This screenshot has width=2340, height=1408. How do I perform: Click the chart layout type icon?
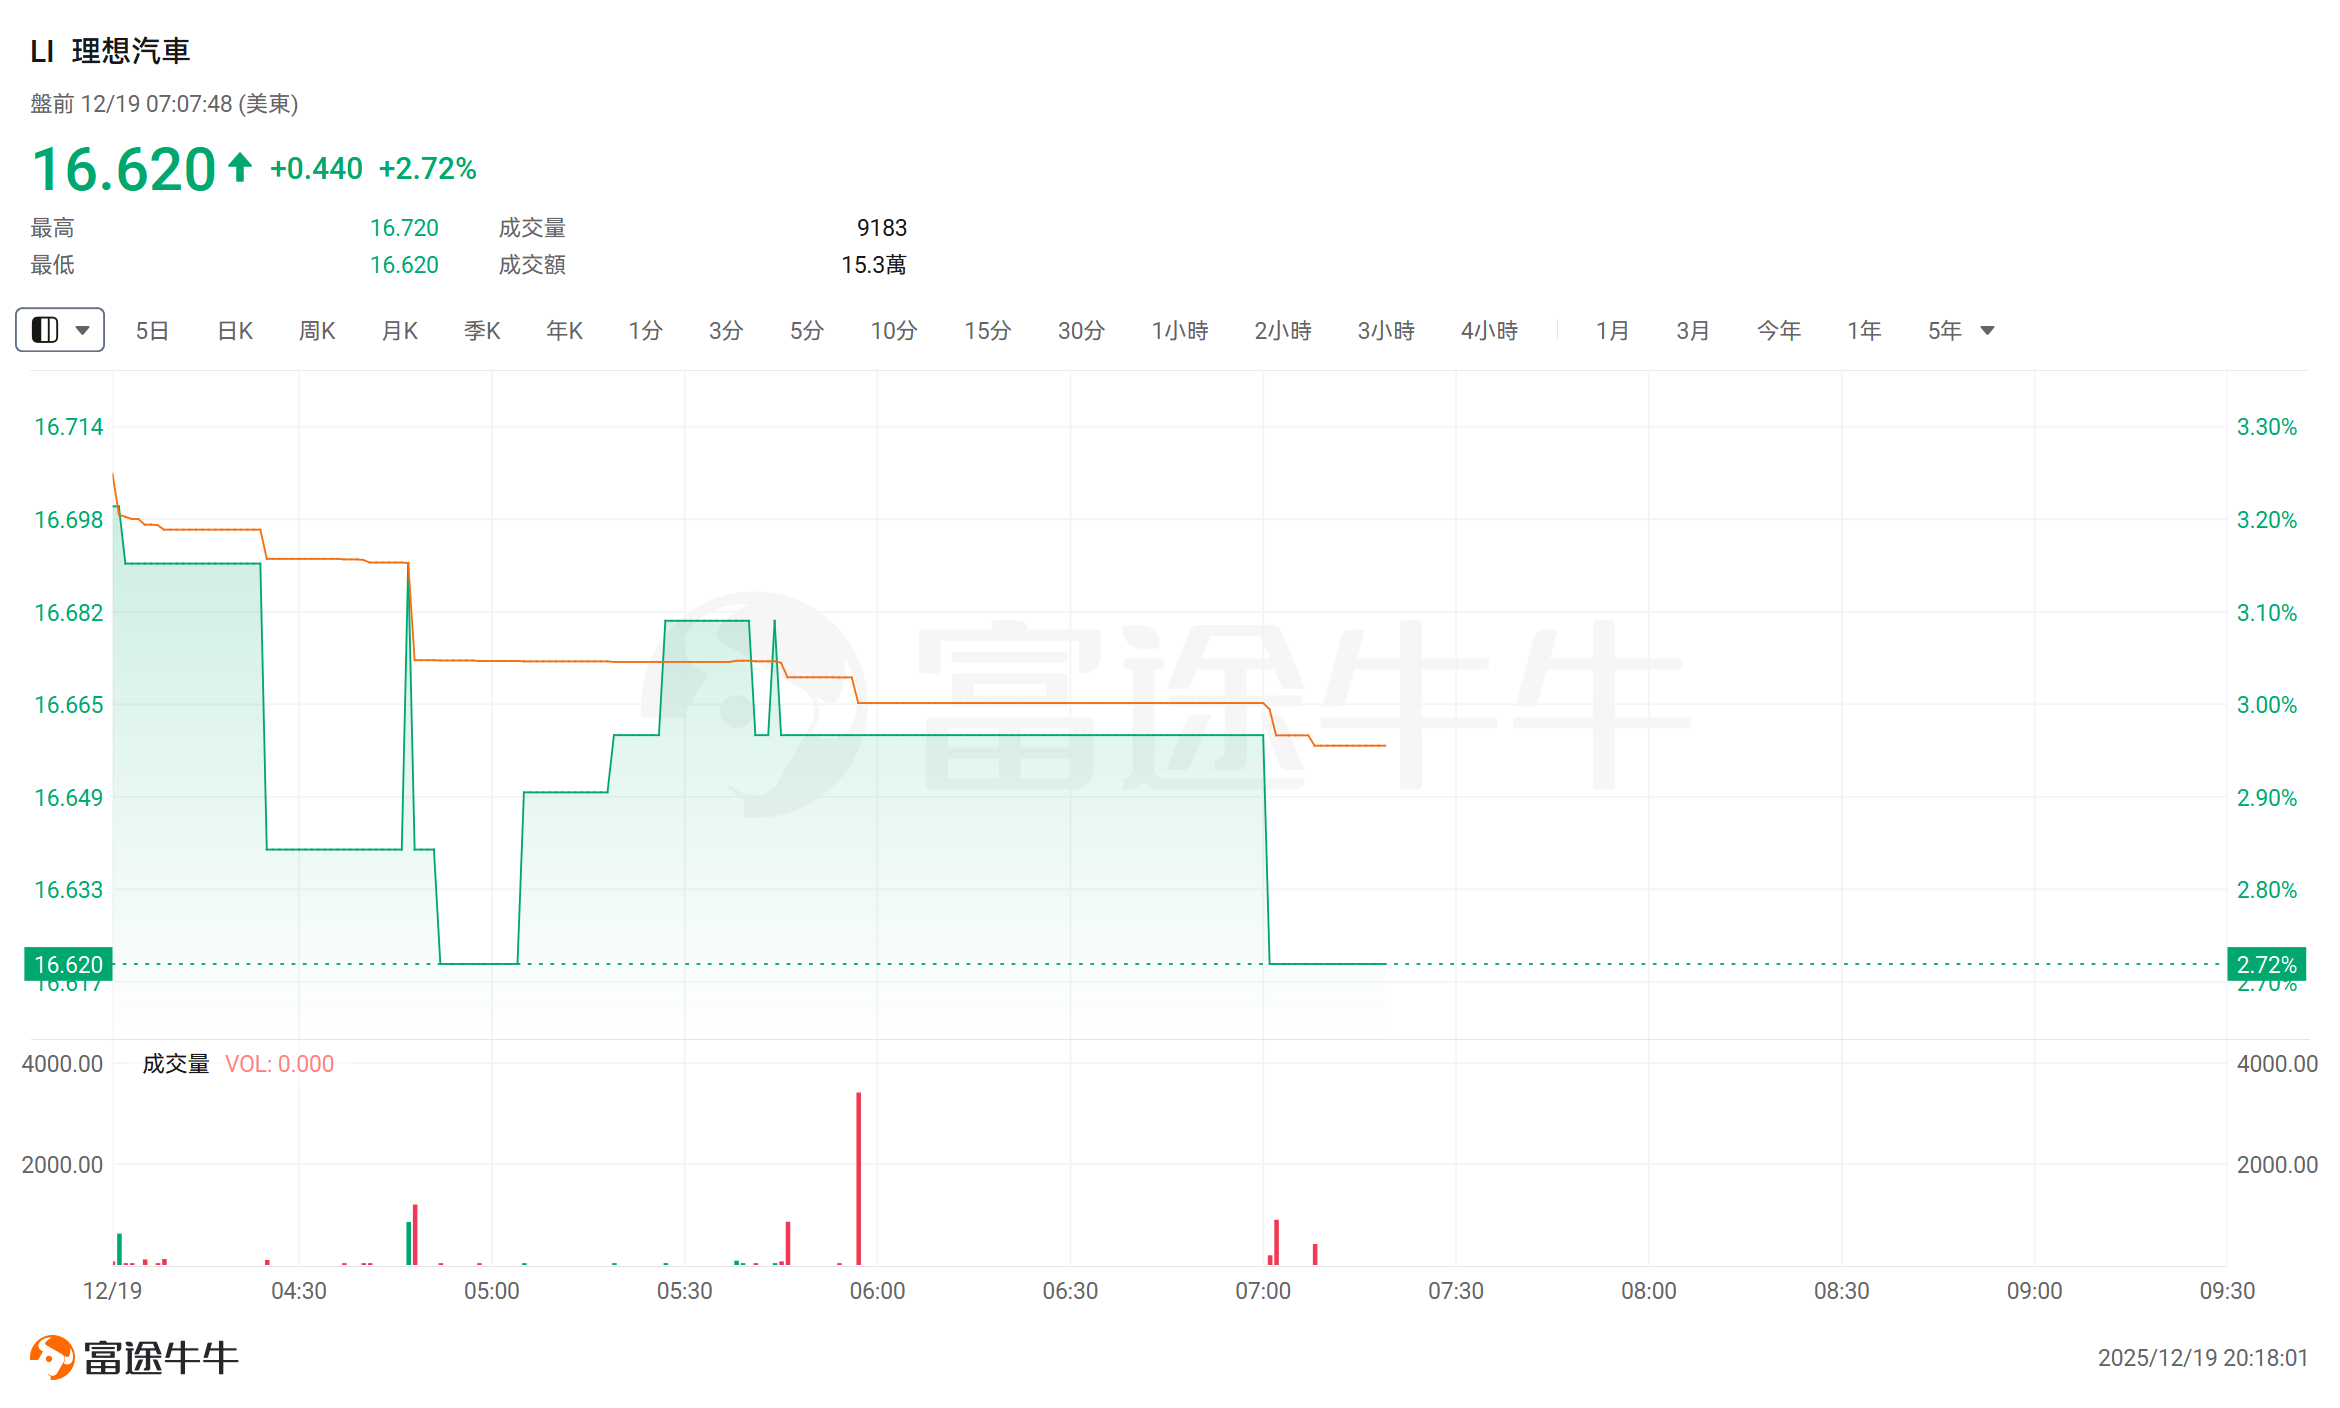coord(45,330)
